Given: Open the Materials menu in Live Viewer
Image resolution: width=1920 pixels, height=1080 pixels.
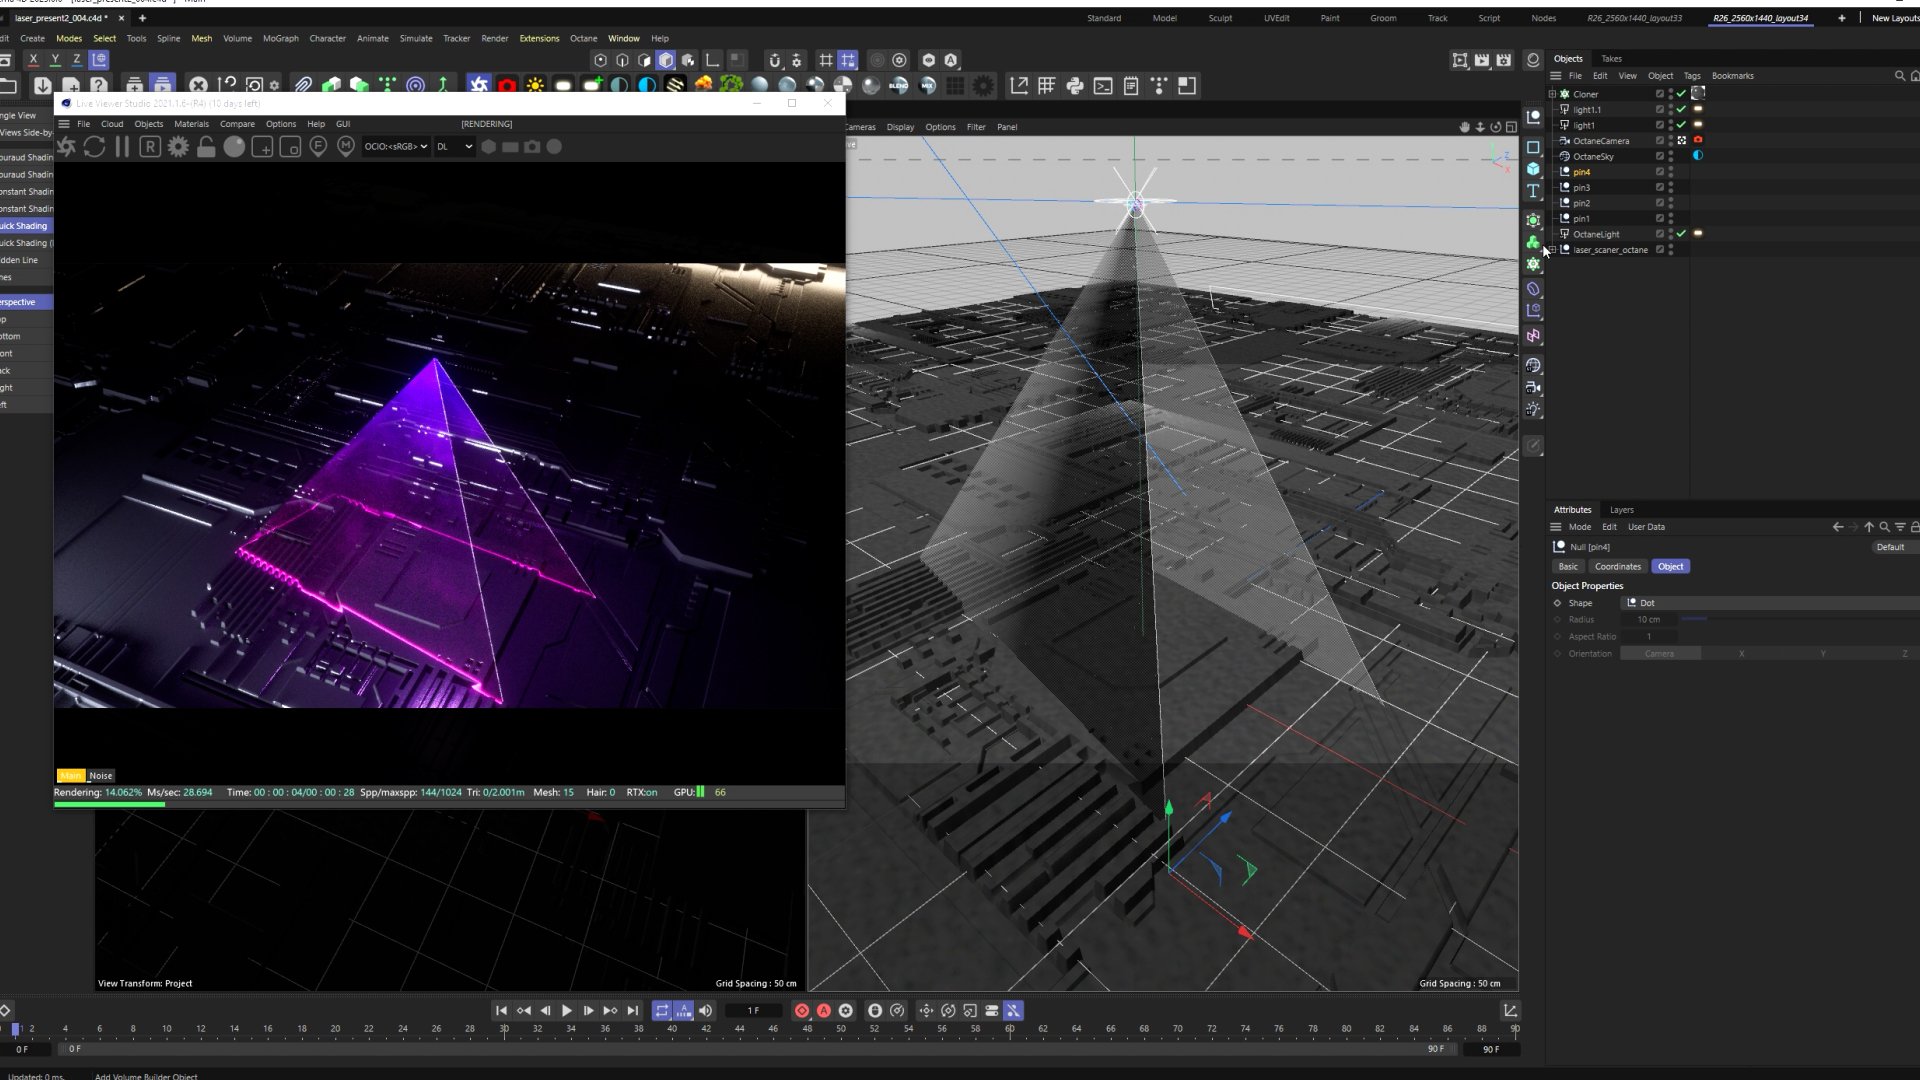Looking at the screenshot, I should point(191,124).
